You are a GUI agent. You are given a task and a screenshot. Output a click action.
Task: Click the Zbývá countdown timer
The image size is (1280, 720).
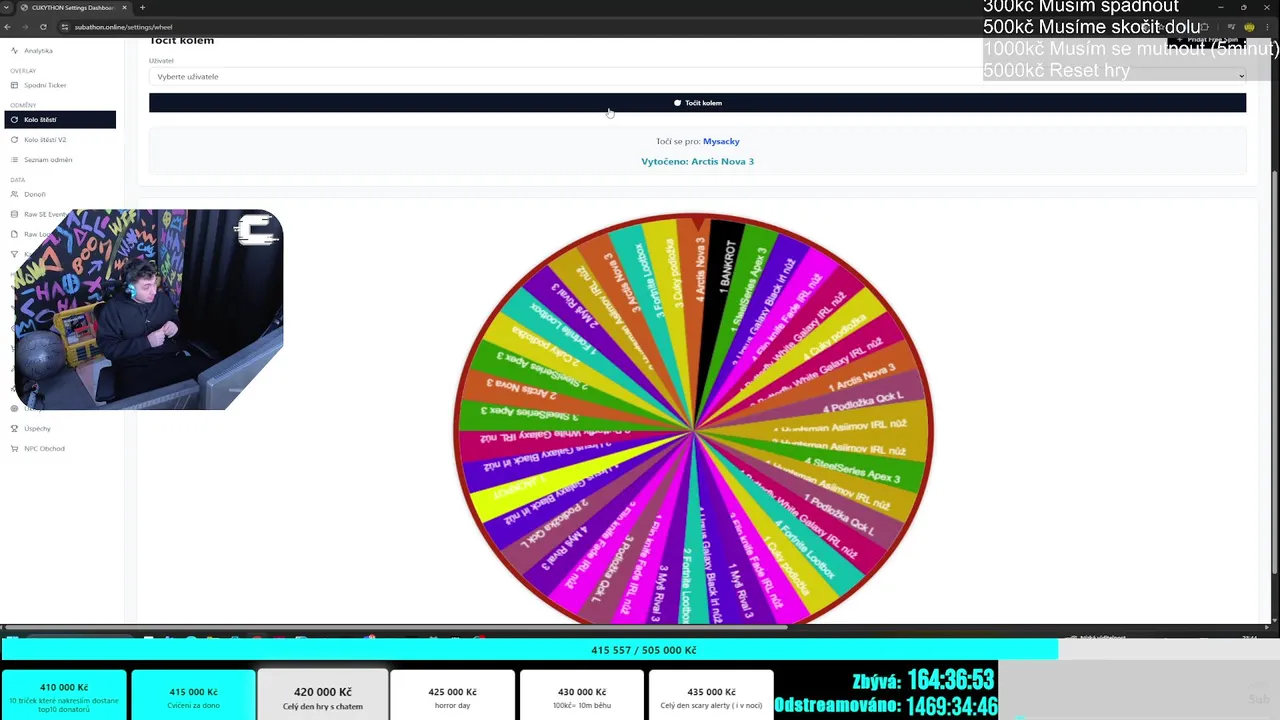(x=923, y=681)
